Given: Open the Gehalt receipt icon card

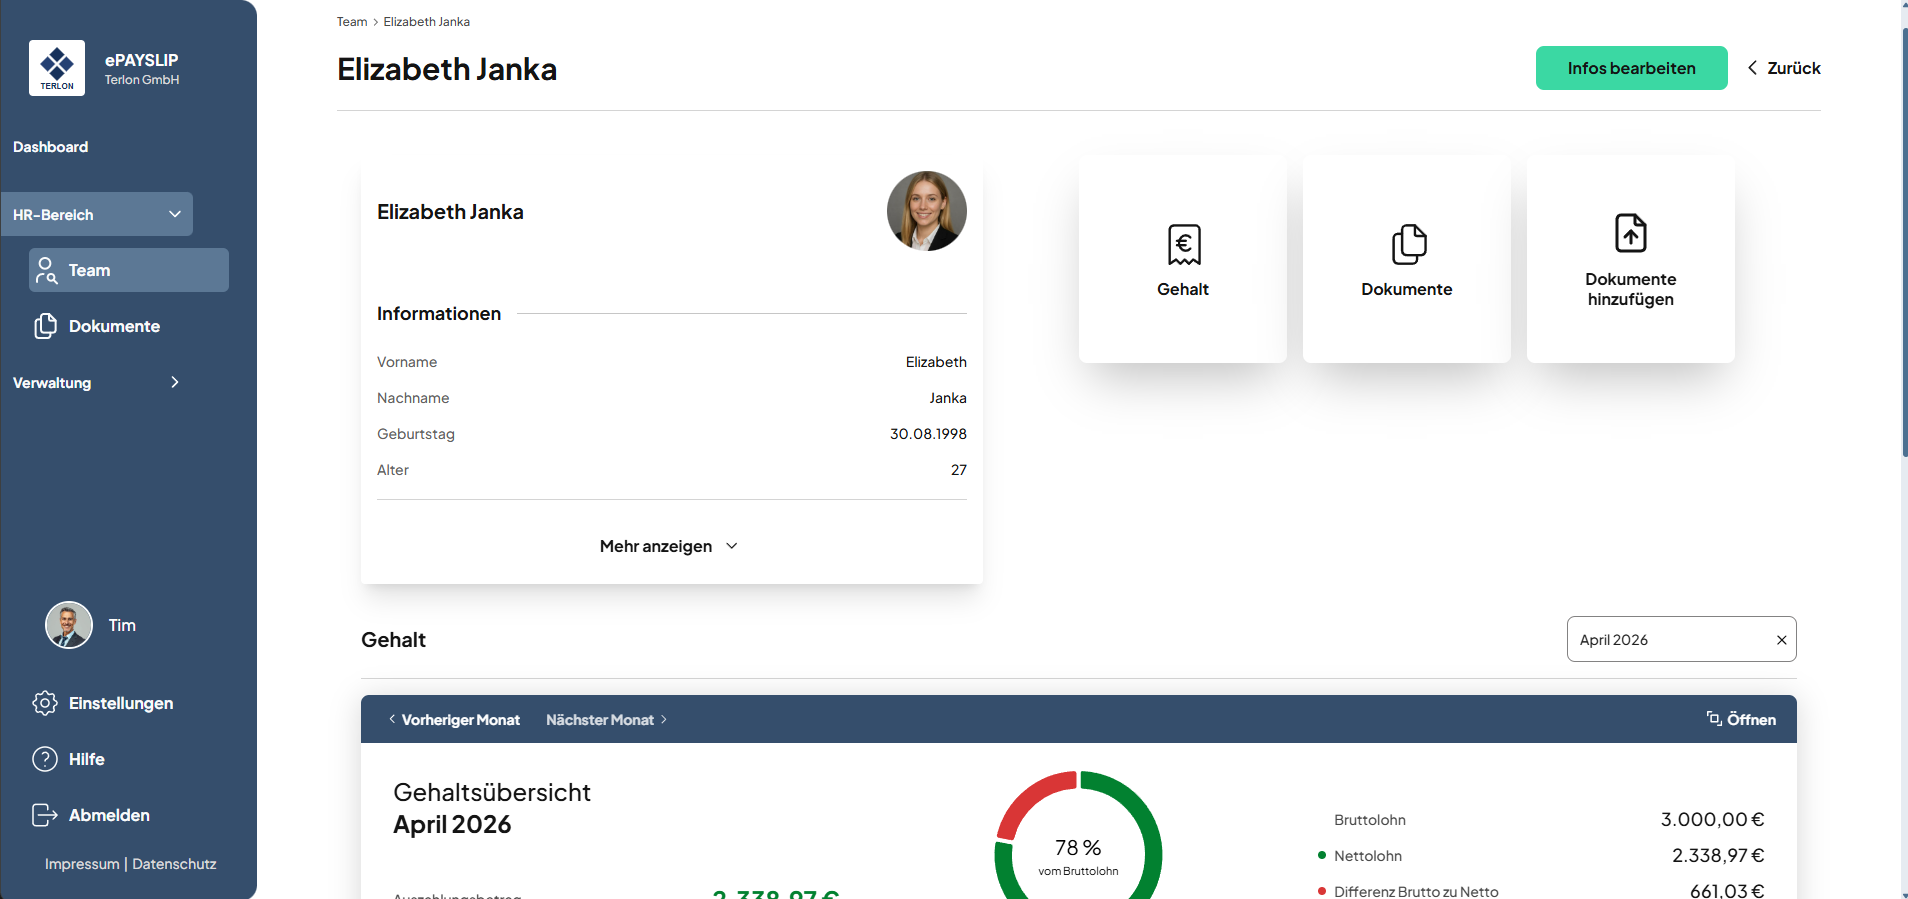Looking at the screenshot, I should 1183,245.
